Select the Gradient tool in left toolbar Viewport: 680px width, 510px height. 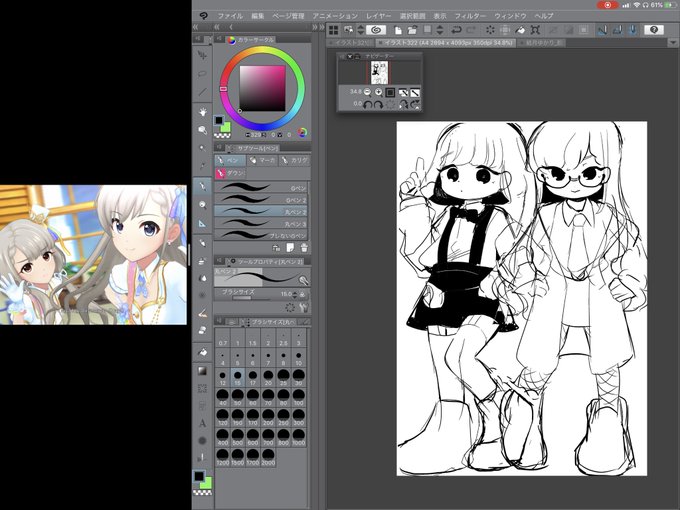[202, 370]
